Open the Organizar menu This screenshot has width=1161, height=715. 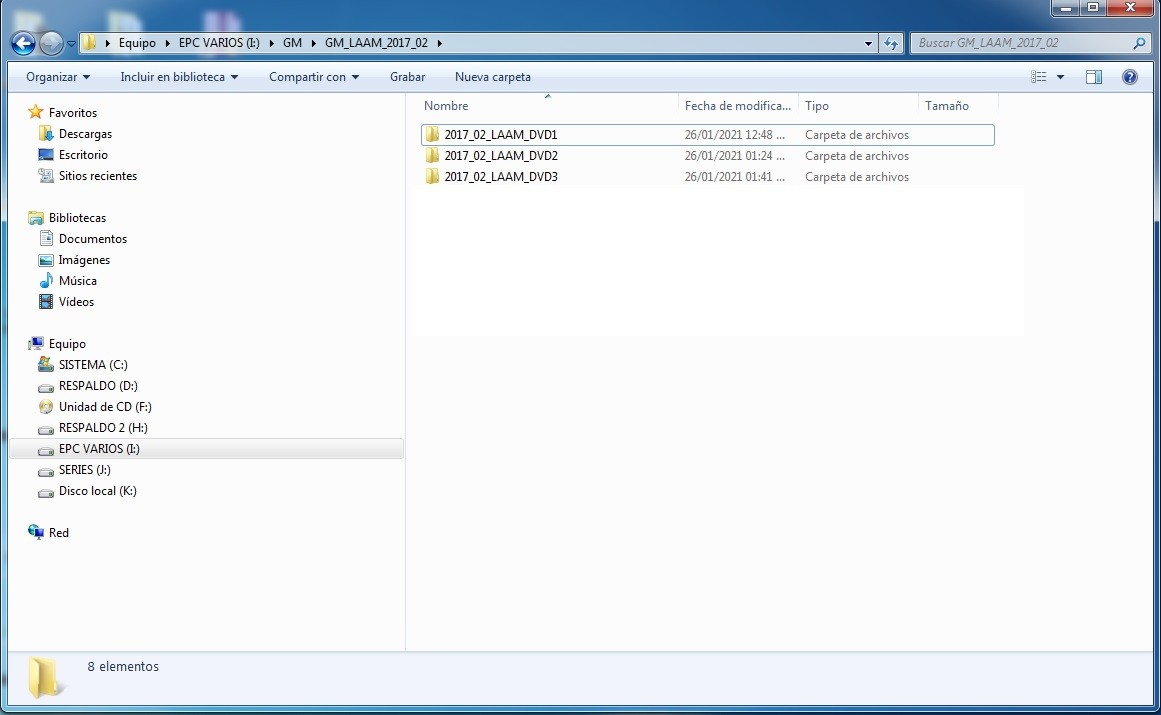coord(58,77)
